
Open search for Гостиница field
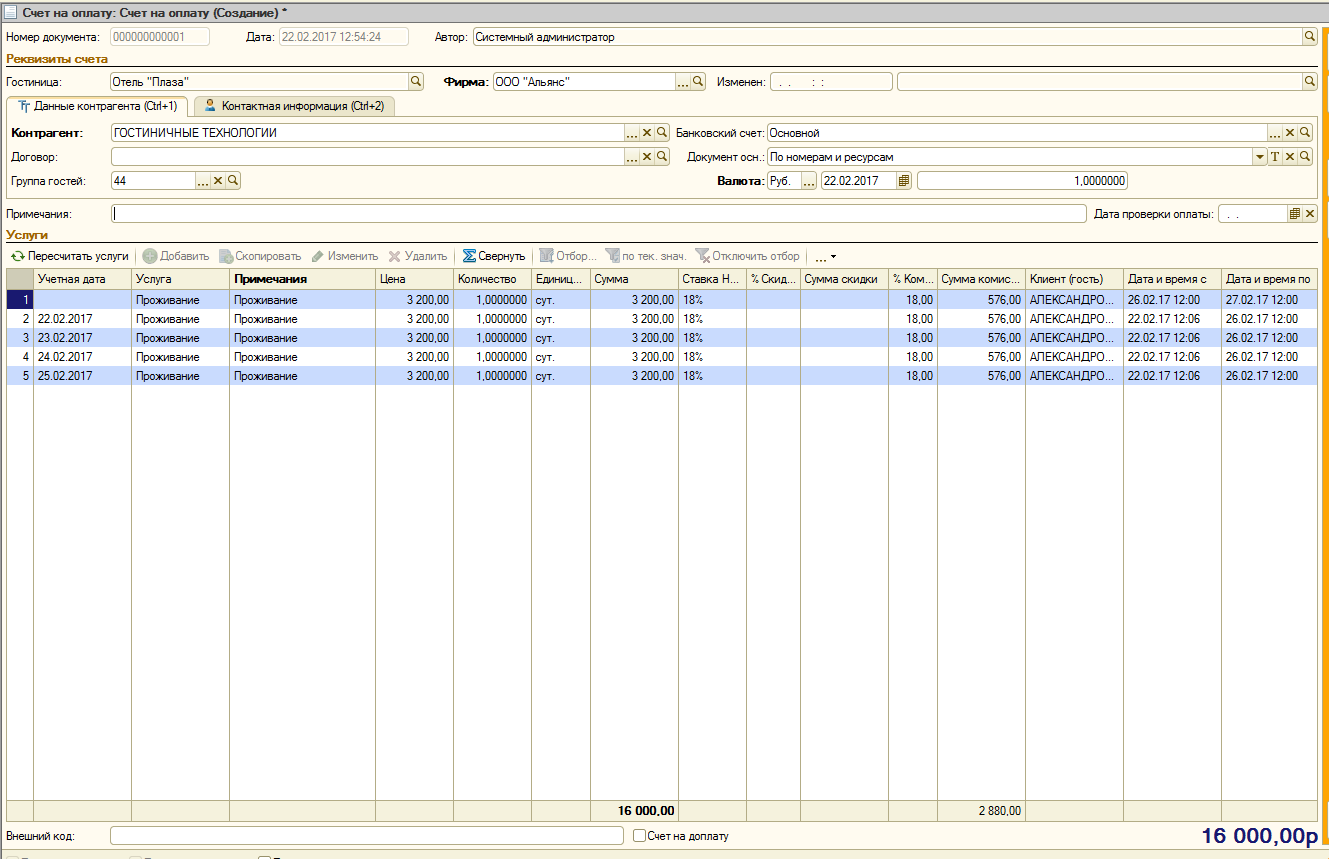pos(416,82)
